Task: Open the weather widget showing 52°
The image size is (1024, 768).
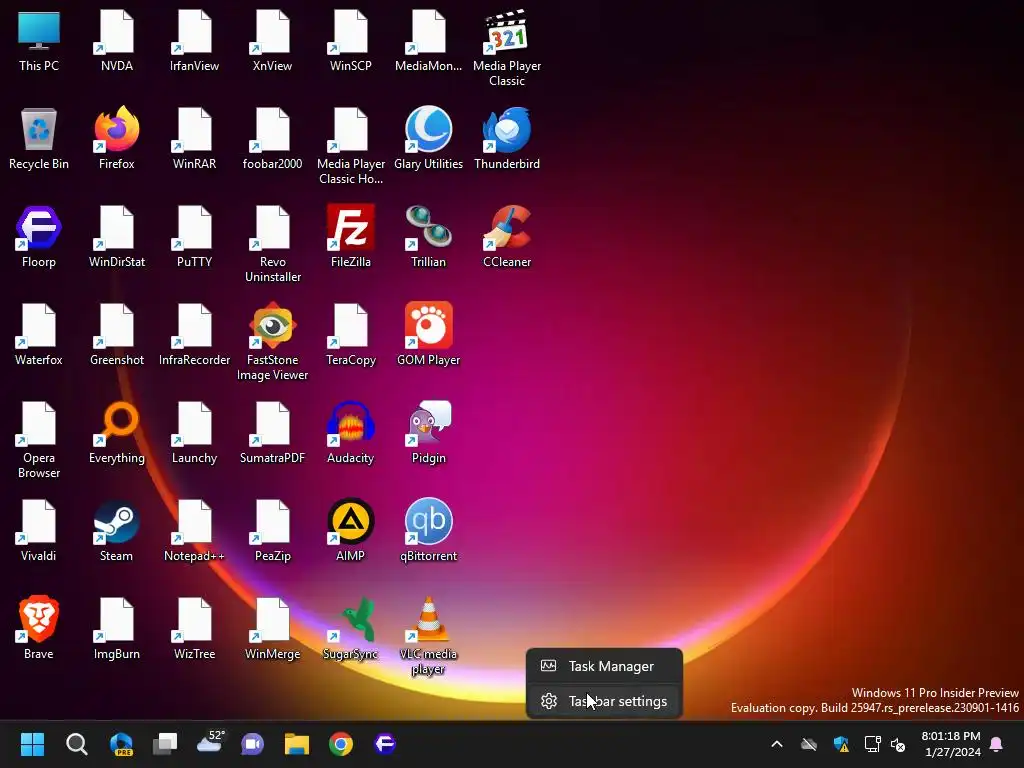Action: coord(210,744)
